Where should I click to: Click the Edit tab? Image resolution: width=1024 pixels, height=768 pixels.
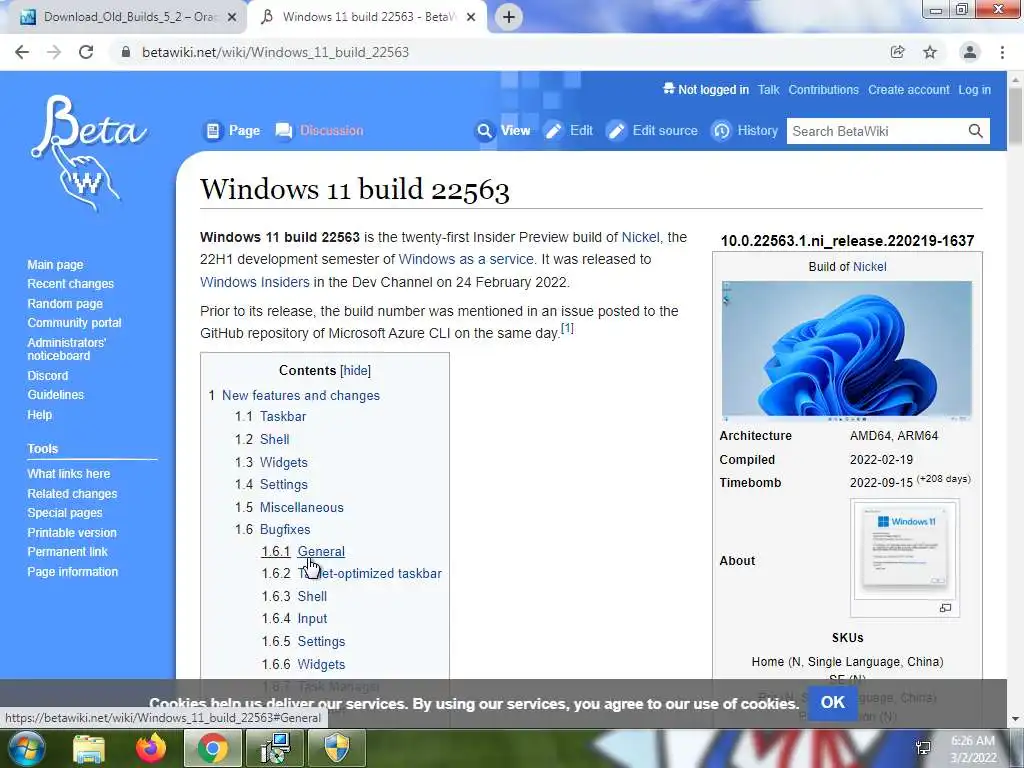[569, 131]
